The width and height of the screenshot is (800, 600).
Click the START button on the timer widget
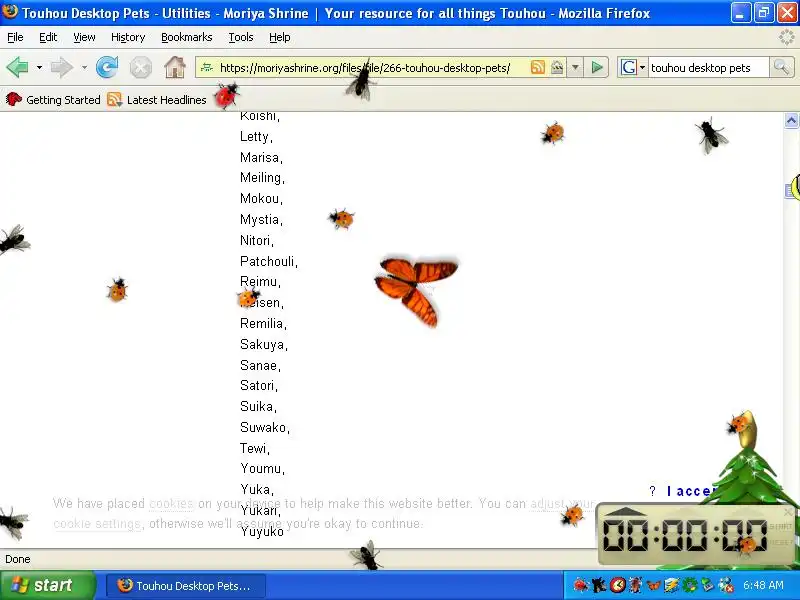781,526
